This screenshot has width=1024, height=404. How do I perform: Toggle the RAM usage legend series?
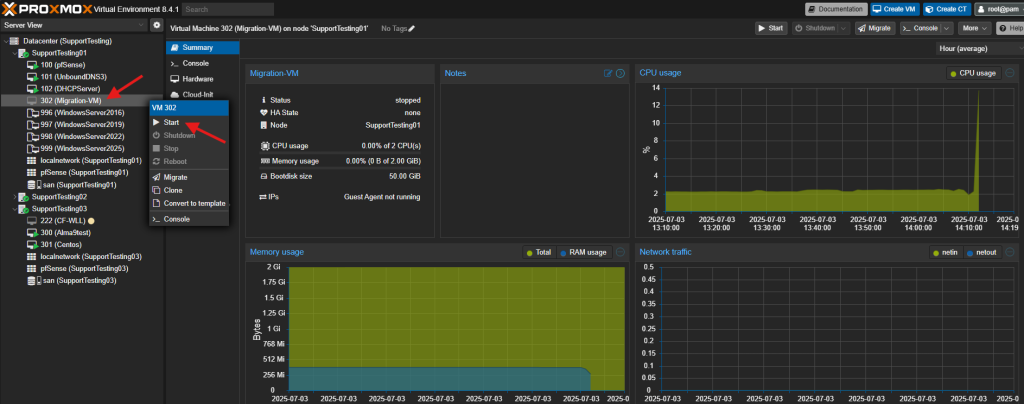point(584,252)
